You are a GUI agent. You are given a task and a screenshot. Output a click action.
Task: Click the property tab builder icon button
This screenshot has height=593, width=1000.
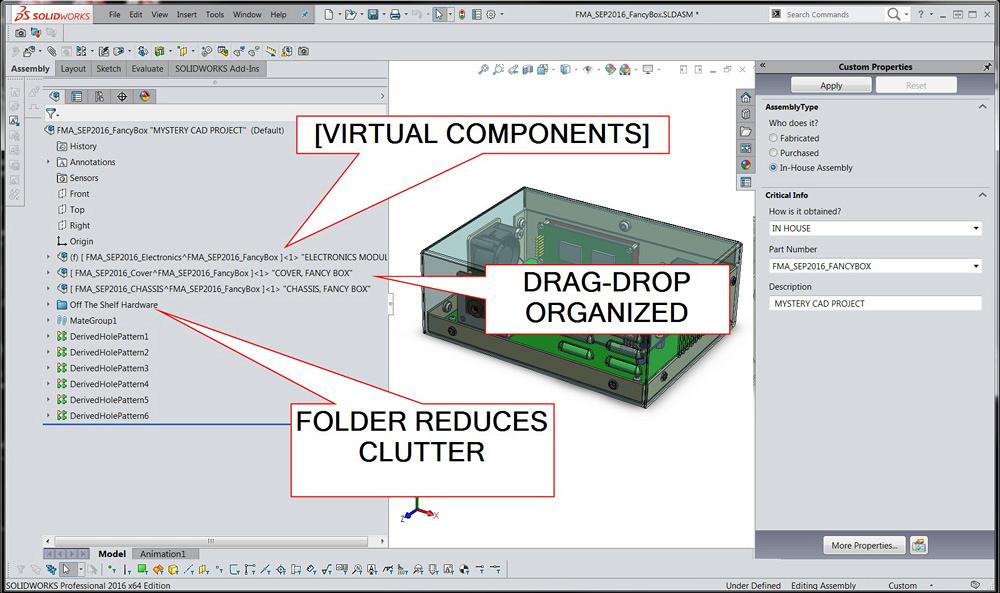tap(918, 545)
